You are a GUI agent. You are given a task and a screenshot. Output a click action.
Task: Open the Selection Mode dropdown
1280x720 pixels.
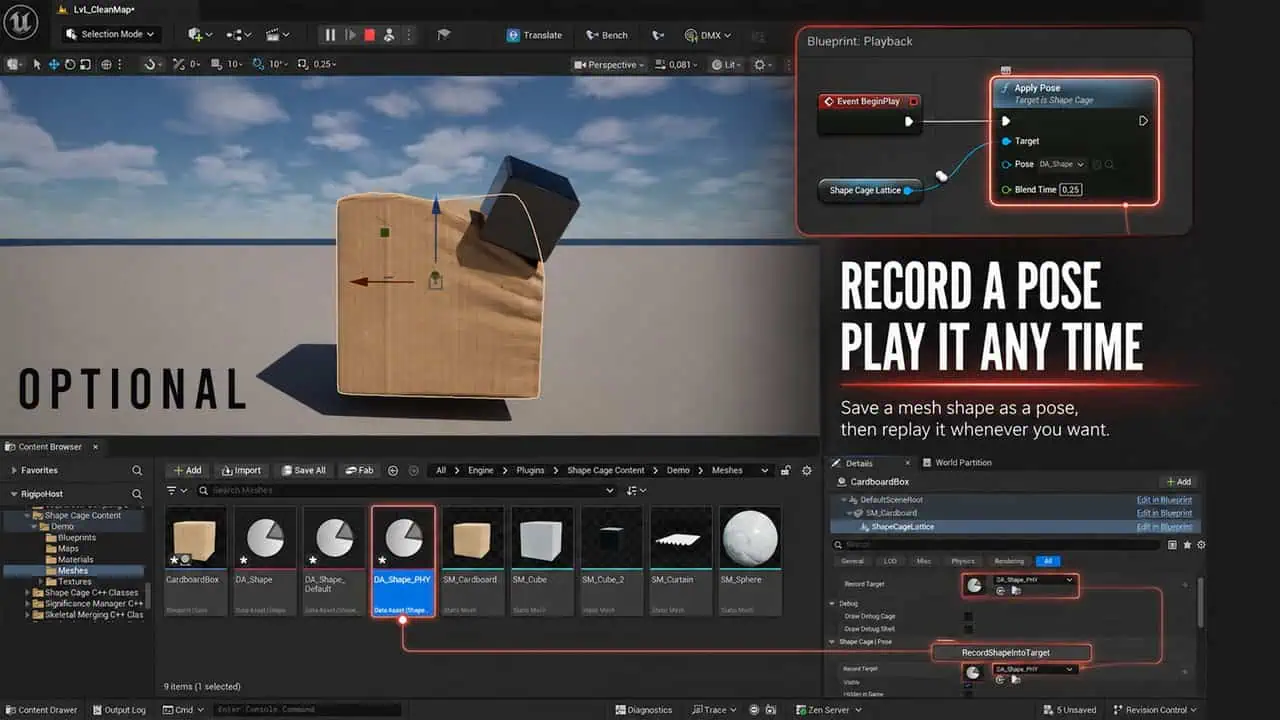point(111,34)
